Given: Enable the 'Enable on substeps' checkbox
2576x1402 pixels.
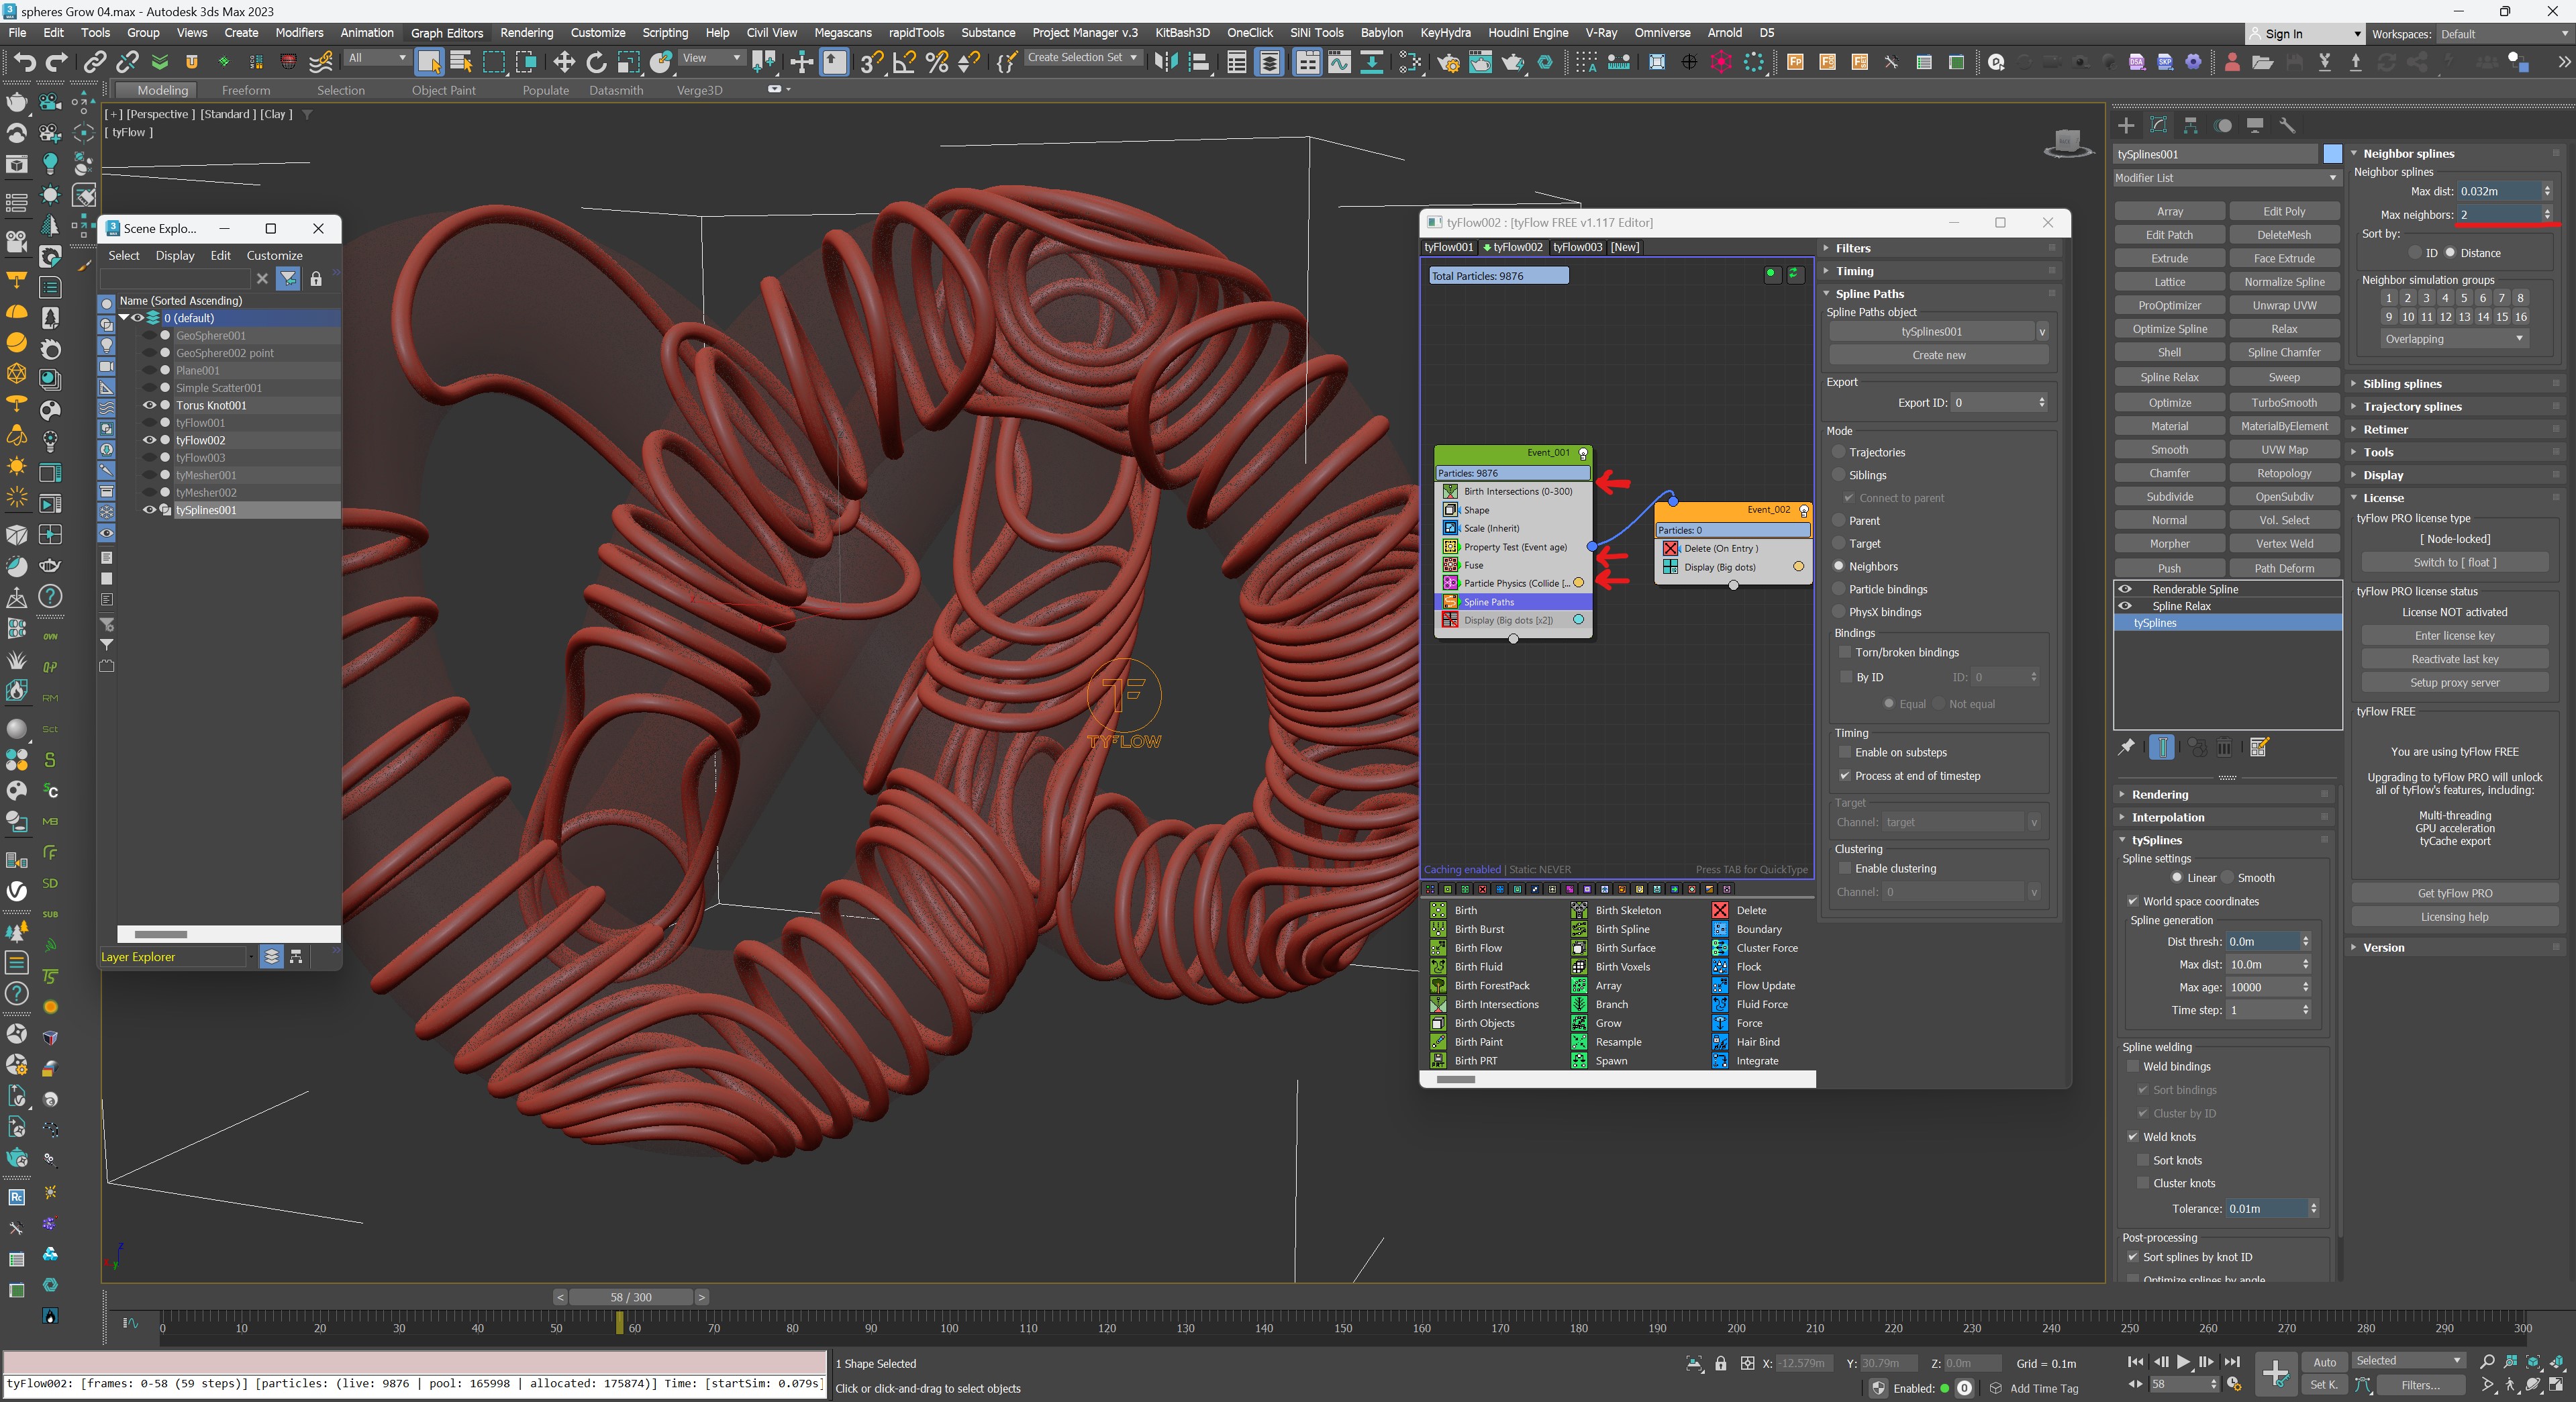Looking at the screenshot, I should point(1845,752).
